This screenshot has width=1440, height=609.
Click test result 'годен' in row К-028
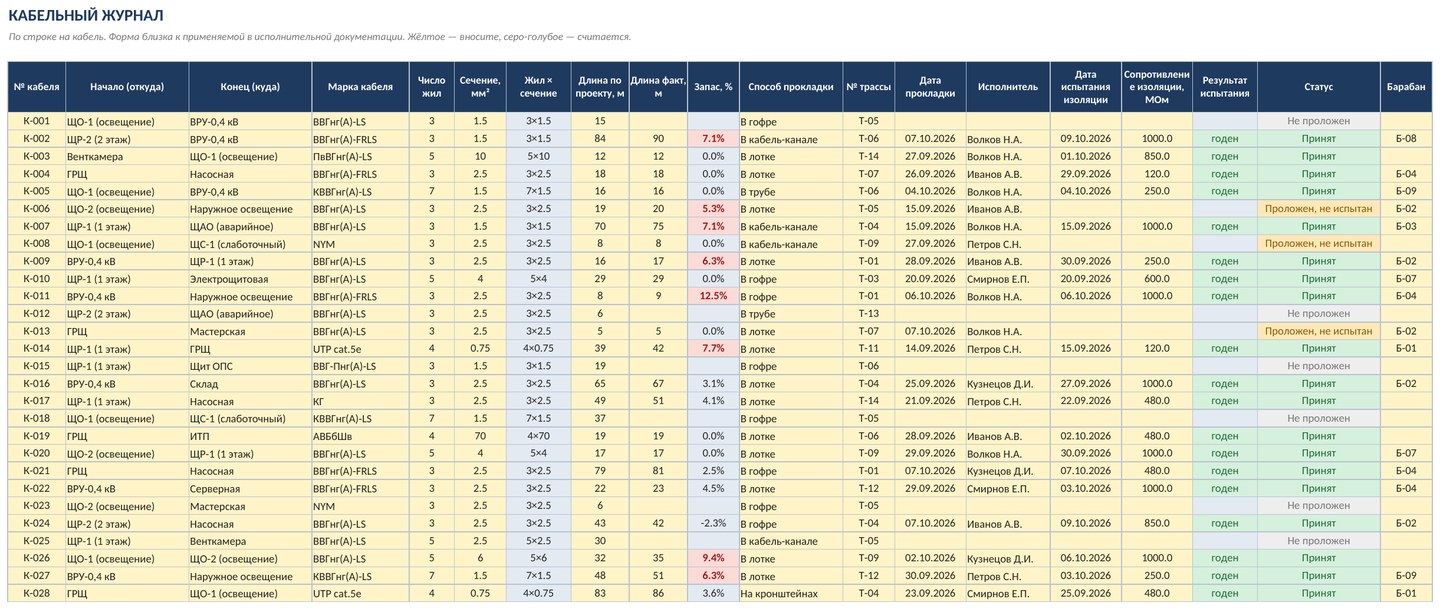[x=1225, y=594]
